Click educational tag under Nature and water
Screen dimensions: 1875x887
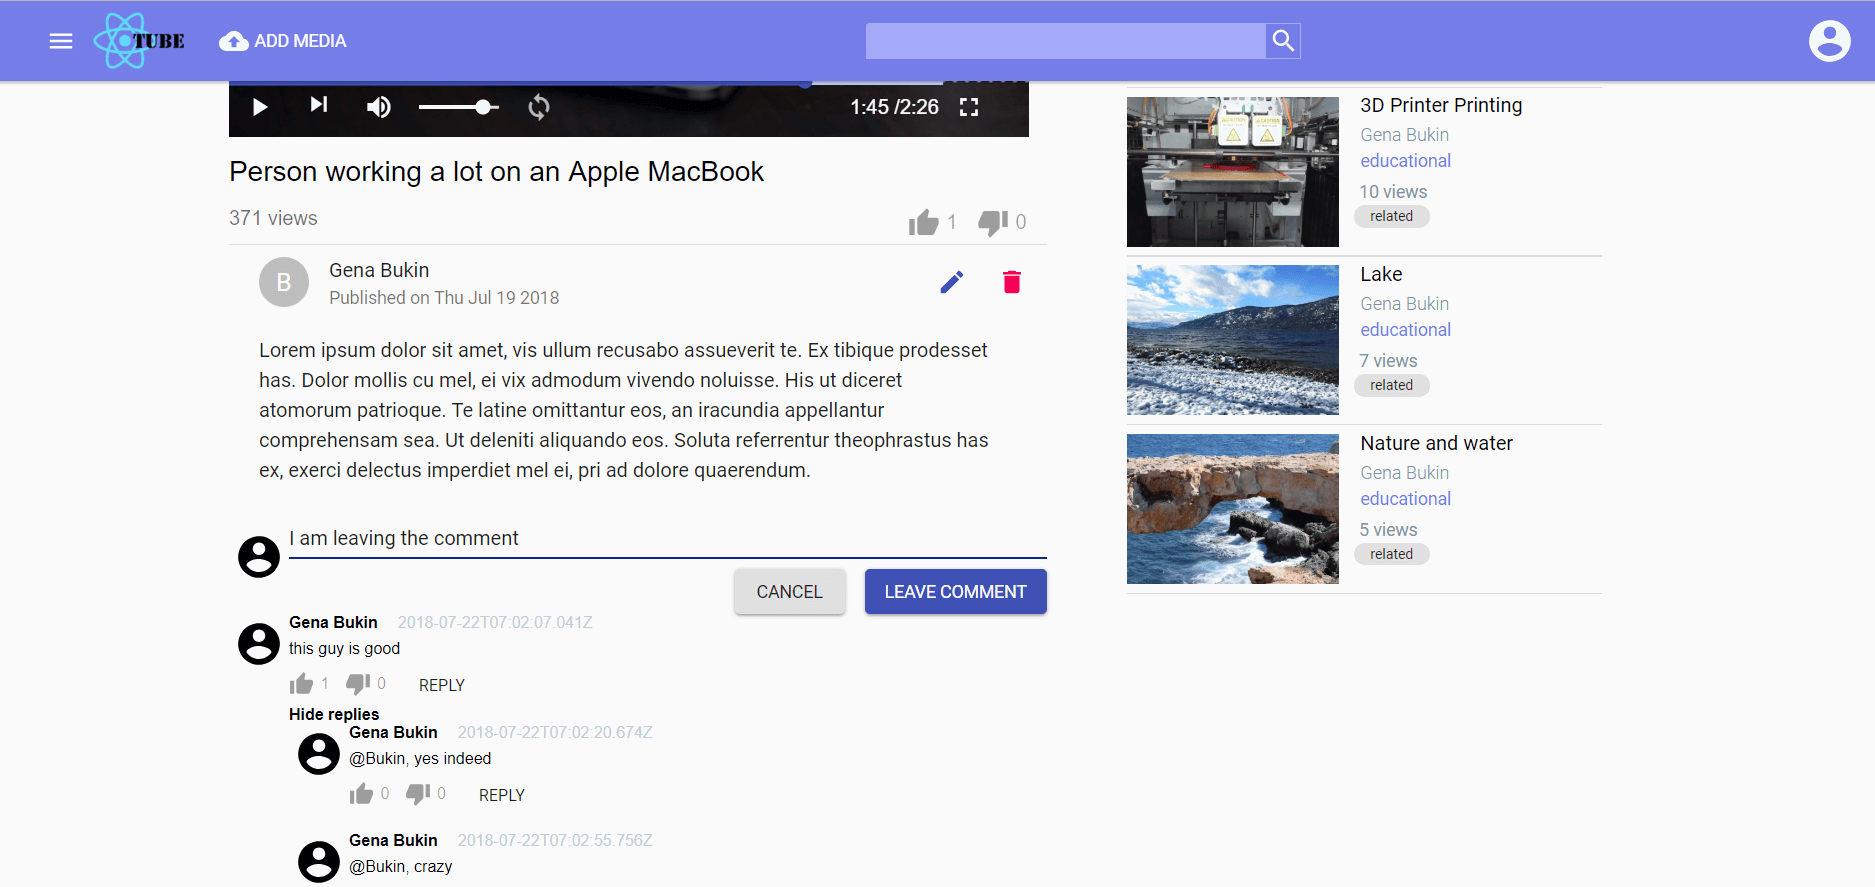[x=1405, y=498]
